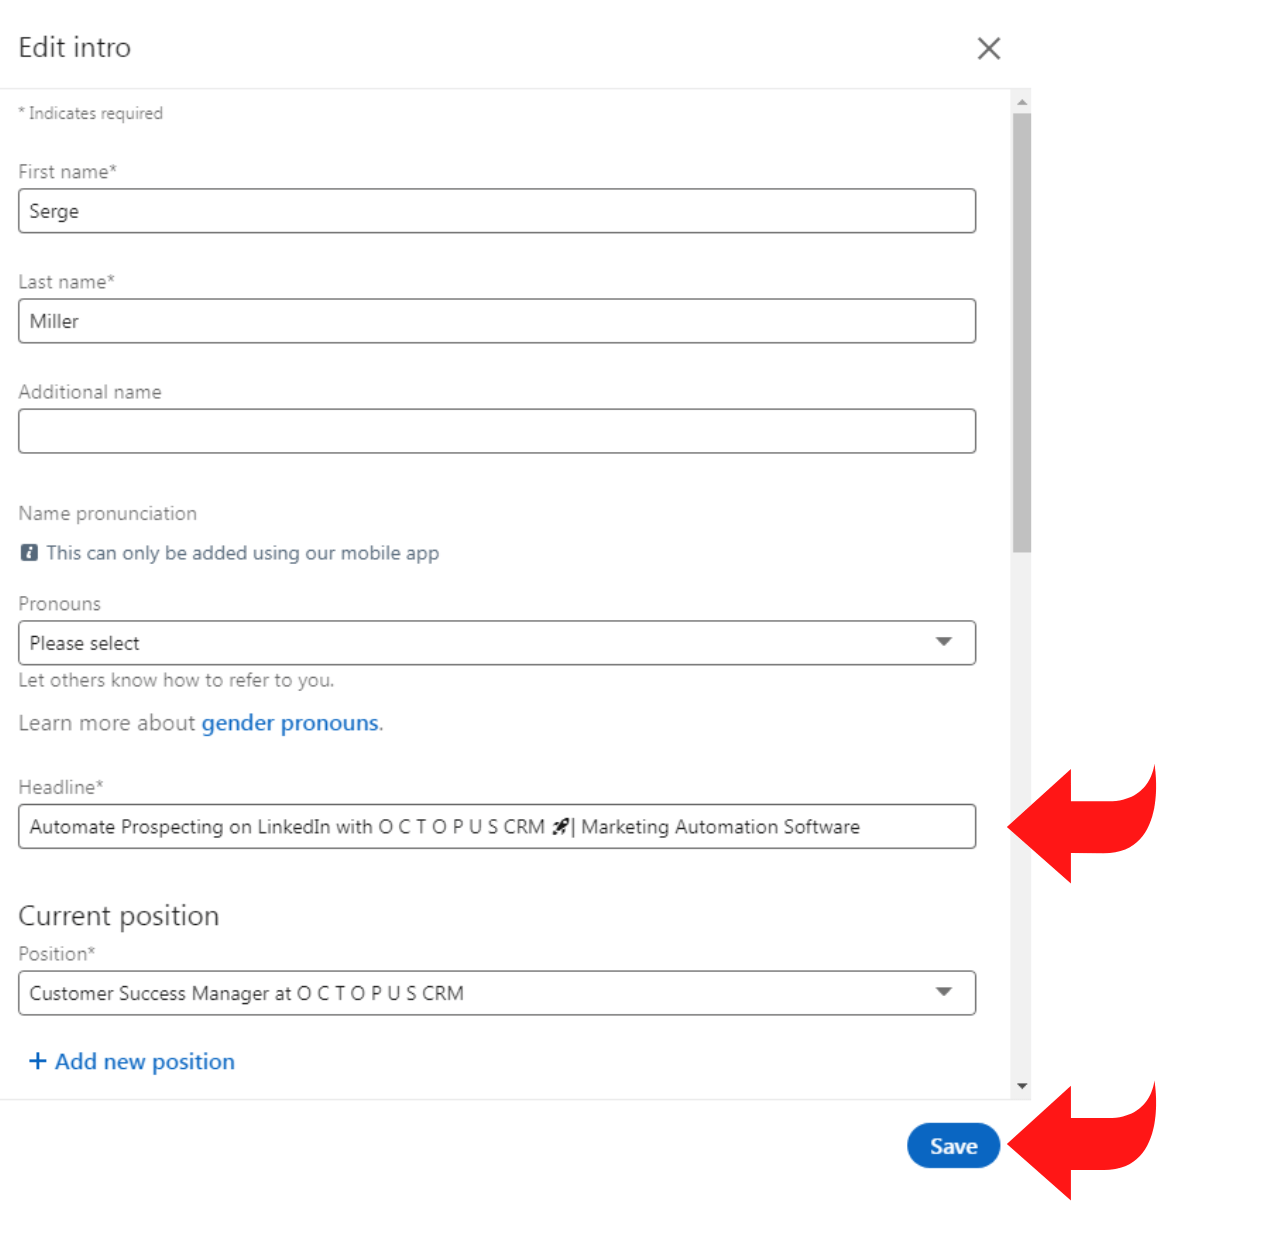Click the Name pronunciation label
Screen dimensions: 1271x1235
point(108,513)
